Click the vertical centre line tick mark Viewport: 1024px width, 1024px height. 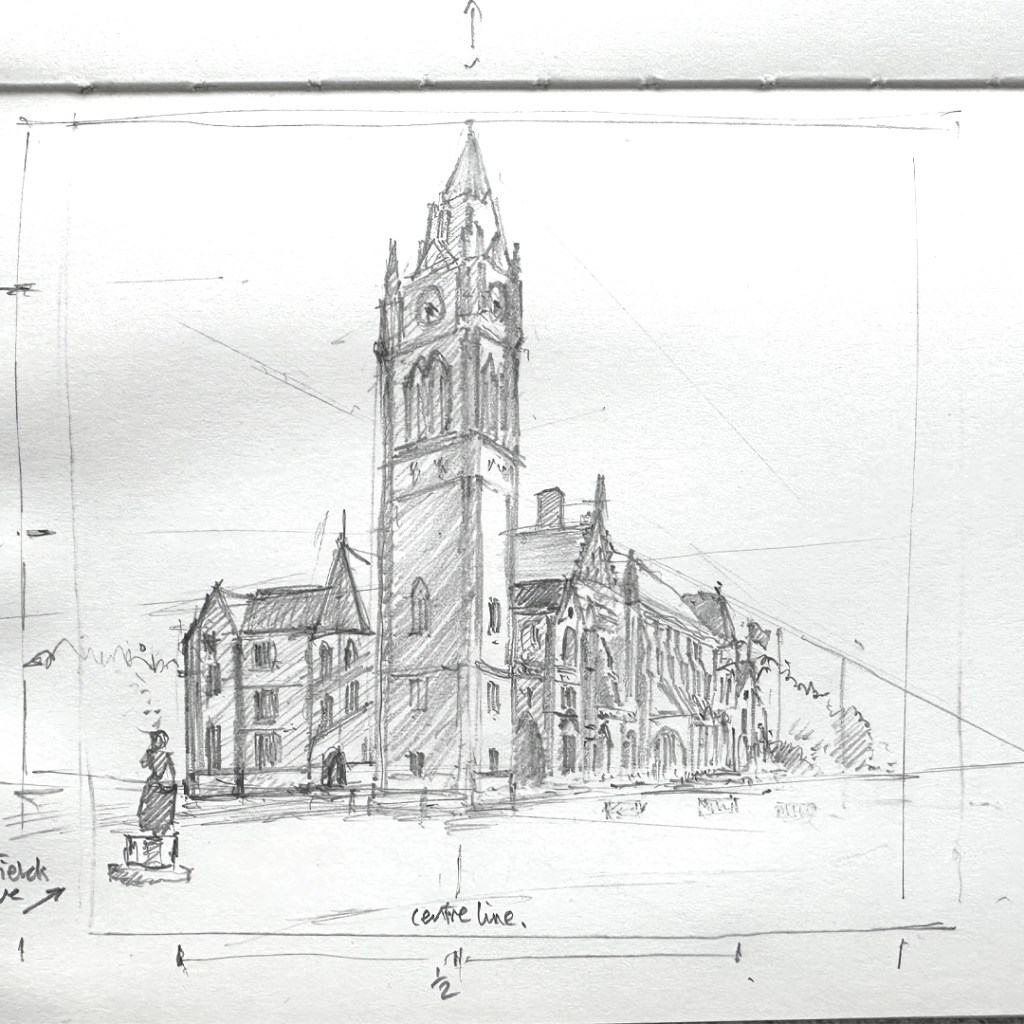(x=458, y=871)
